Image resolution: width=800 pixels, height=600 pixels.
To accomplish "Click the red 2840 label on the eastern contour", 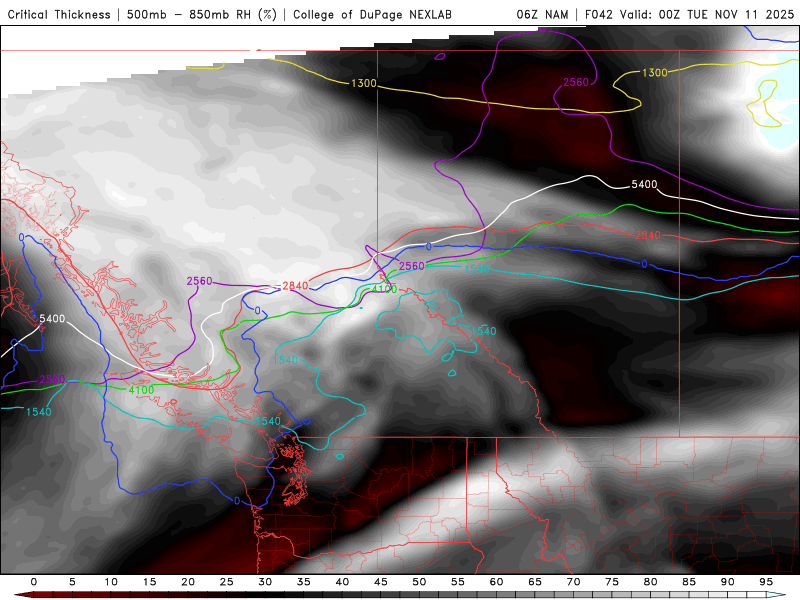I will coord(648,235).
